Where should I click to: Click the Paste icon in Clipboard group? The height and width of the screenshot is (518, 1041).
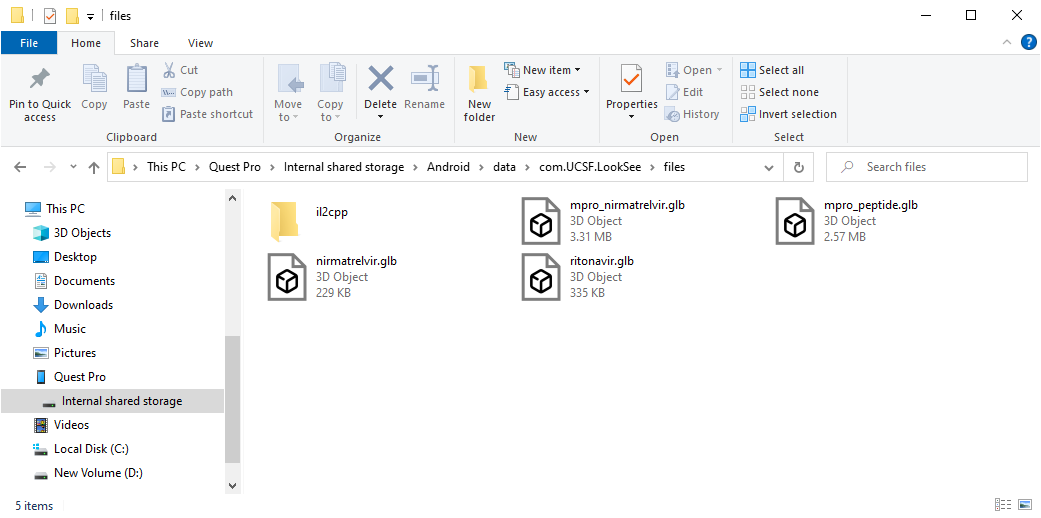click(x=136, y=80)
